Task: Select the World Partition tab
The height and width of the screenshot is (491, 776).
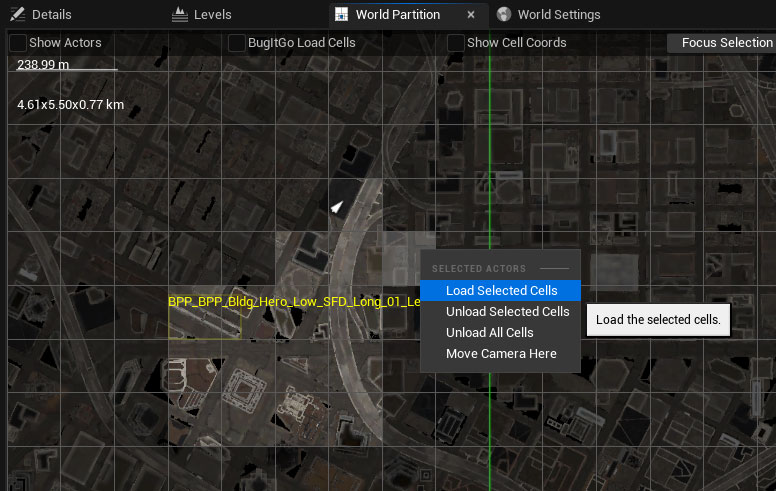Action: (x=397, y=15)
